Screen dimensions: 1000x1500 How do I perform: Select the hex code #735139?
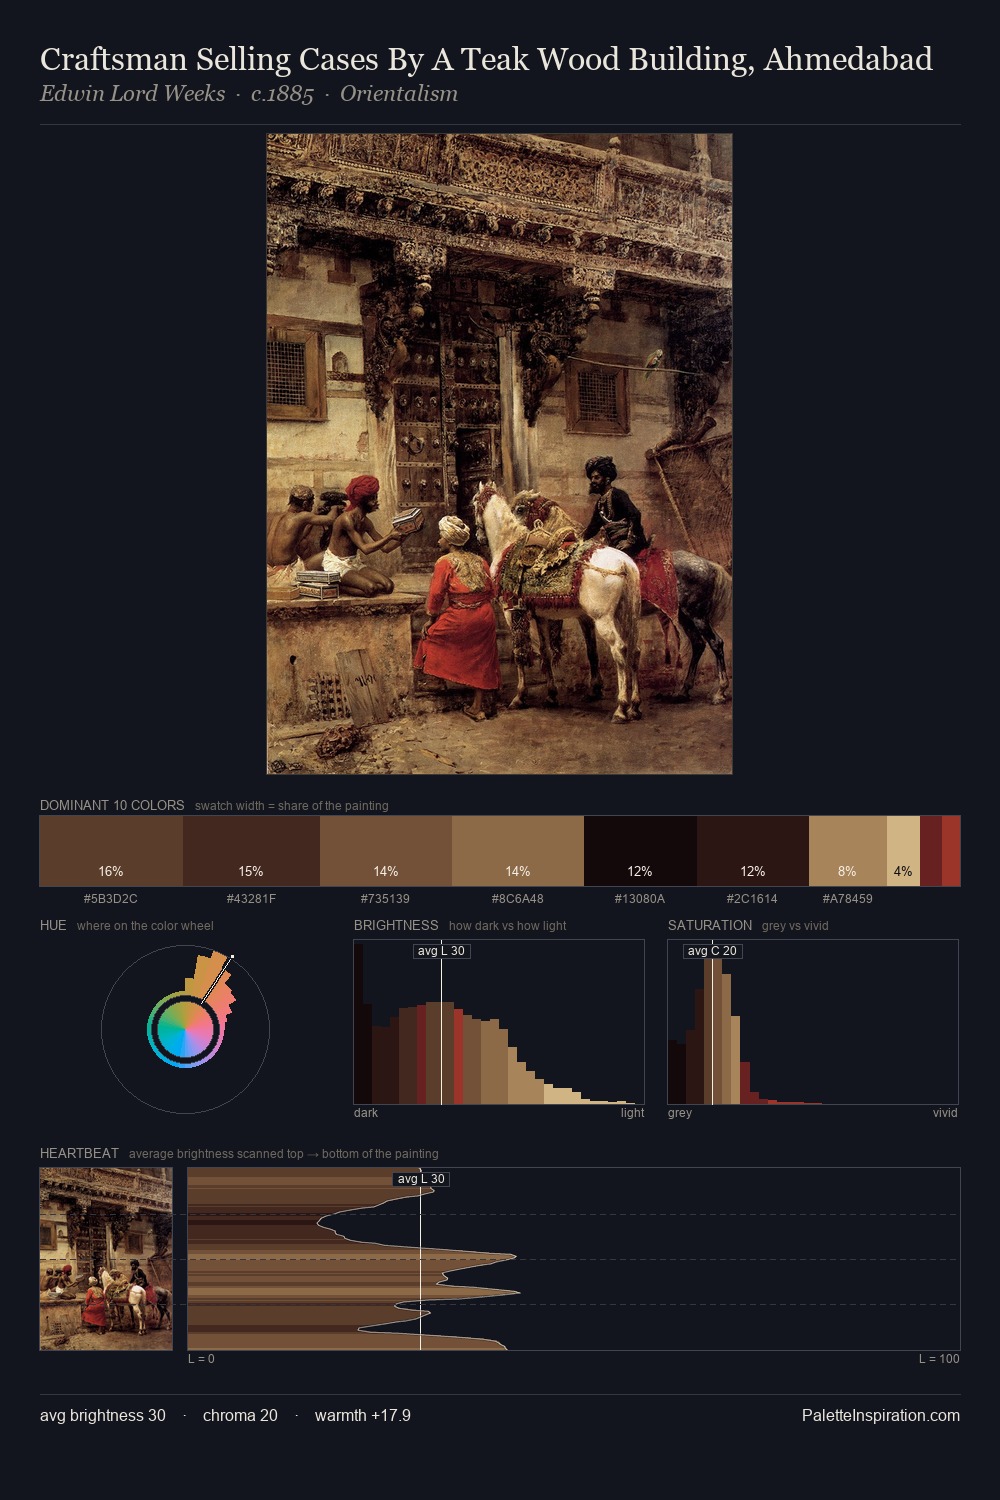[x=386, y=899]
